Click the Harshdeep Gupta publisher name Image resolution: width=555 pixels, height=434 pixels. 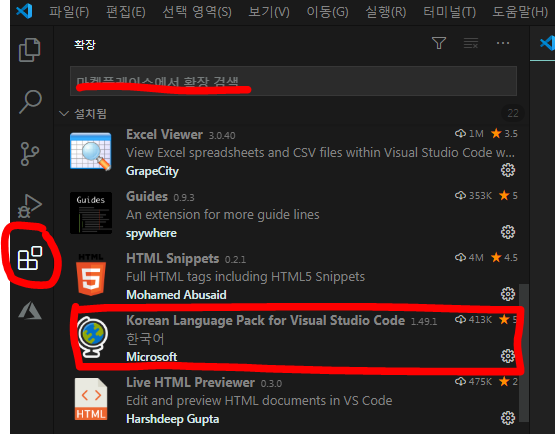point(173,419)
